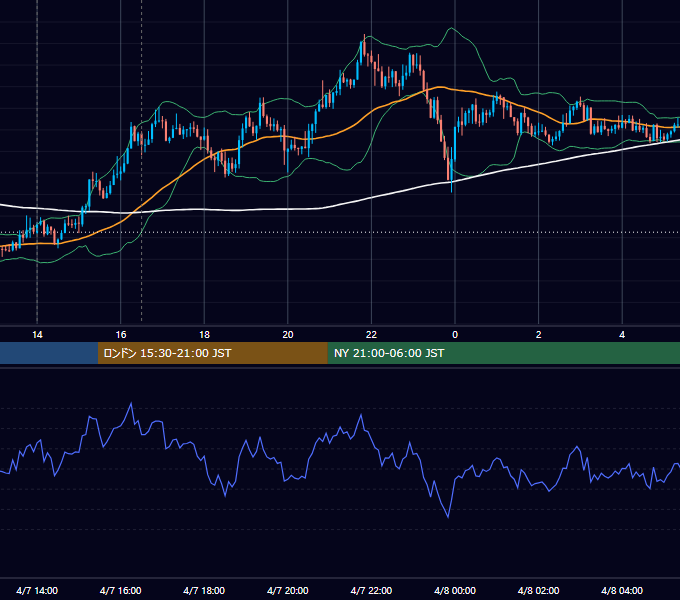
Task: Click the 4/7 18:00 date label
Action: pos(204,590)
